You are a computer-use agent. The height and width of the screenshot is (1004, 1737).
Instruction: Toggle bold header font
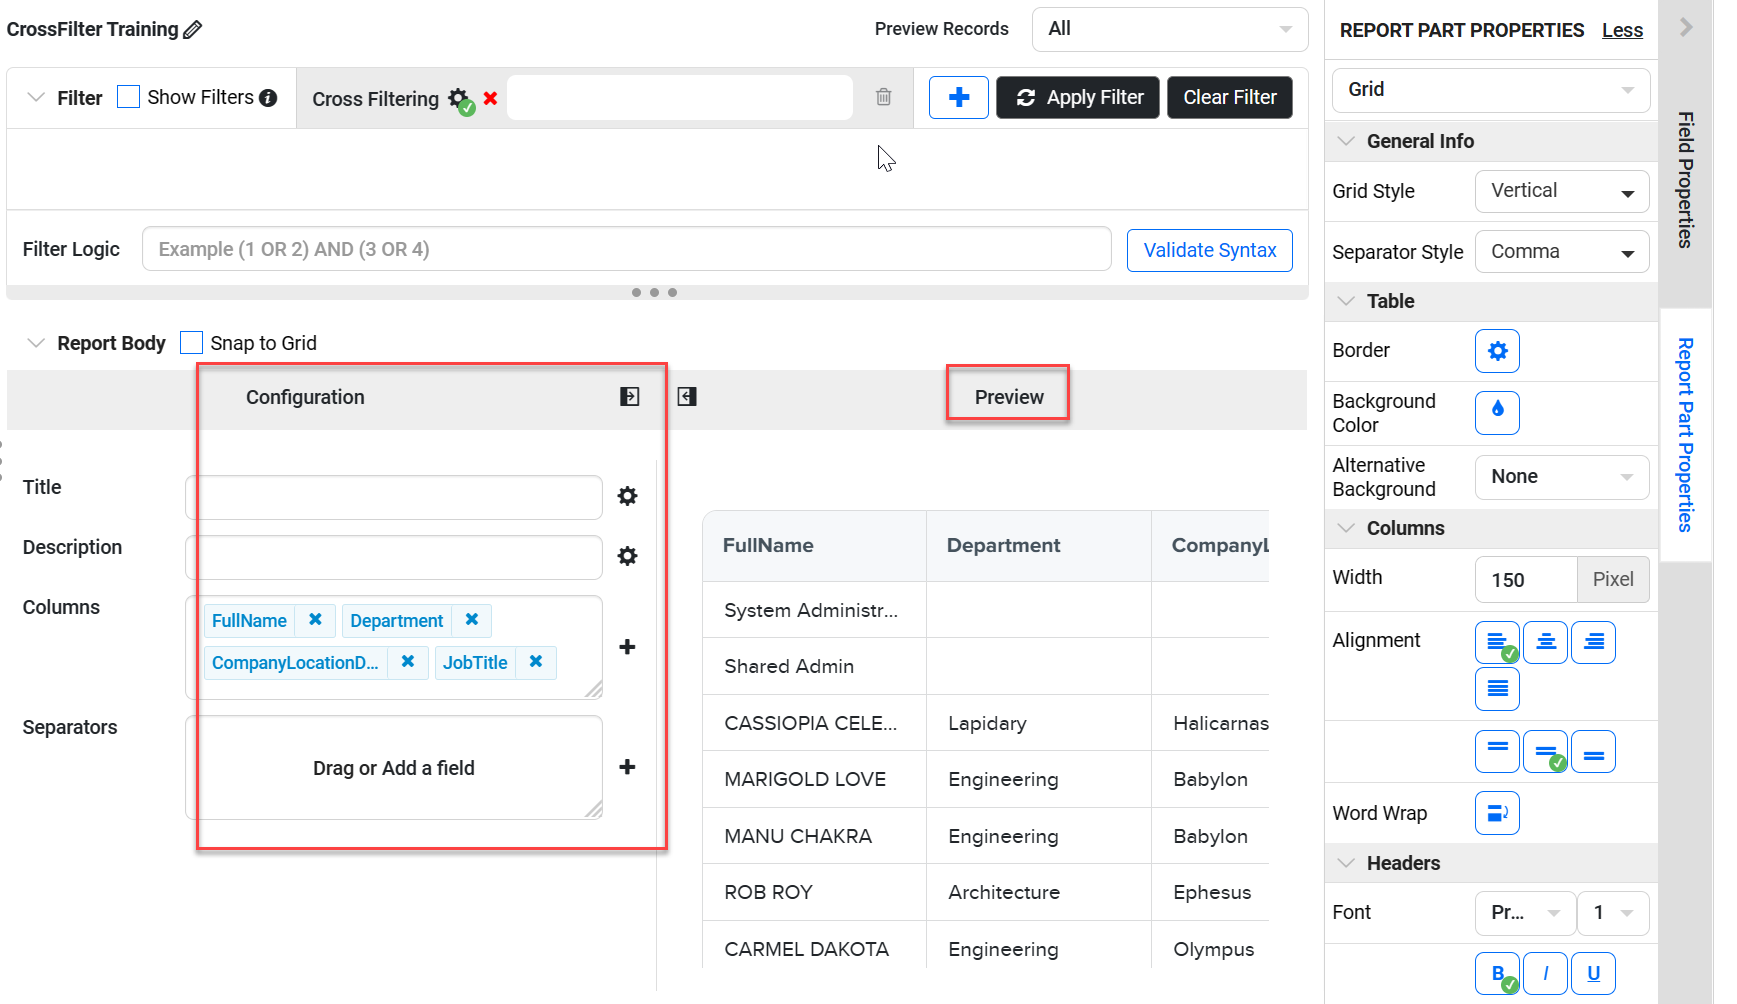click(x=1497, y=974)
